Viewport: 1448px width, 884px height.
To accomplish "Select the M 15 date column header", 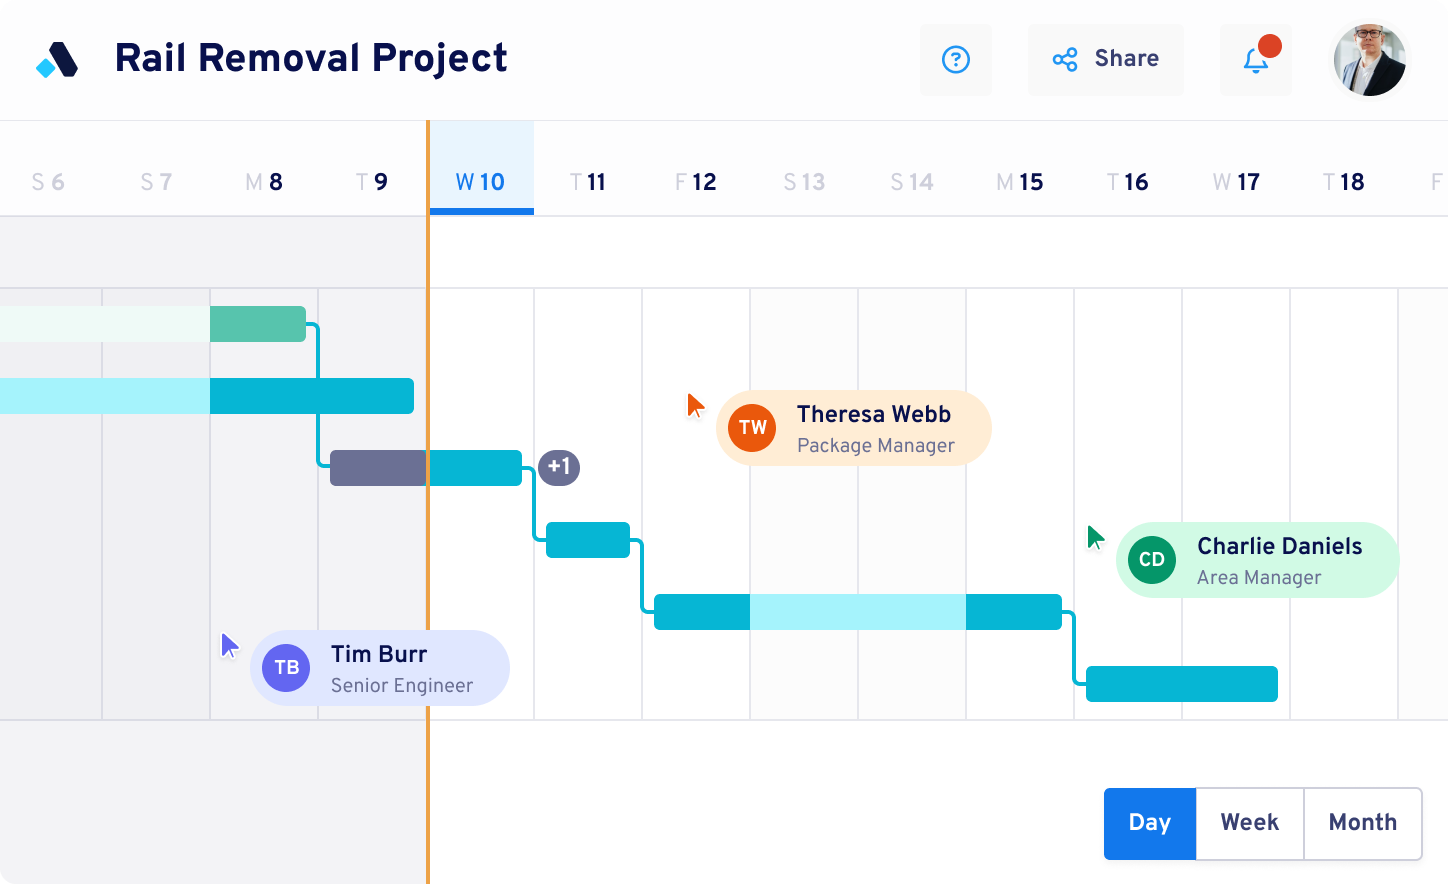I will (x=1021, y=182).
